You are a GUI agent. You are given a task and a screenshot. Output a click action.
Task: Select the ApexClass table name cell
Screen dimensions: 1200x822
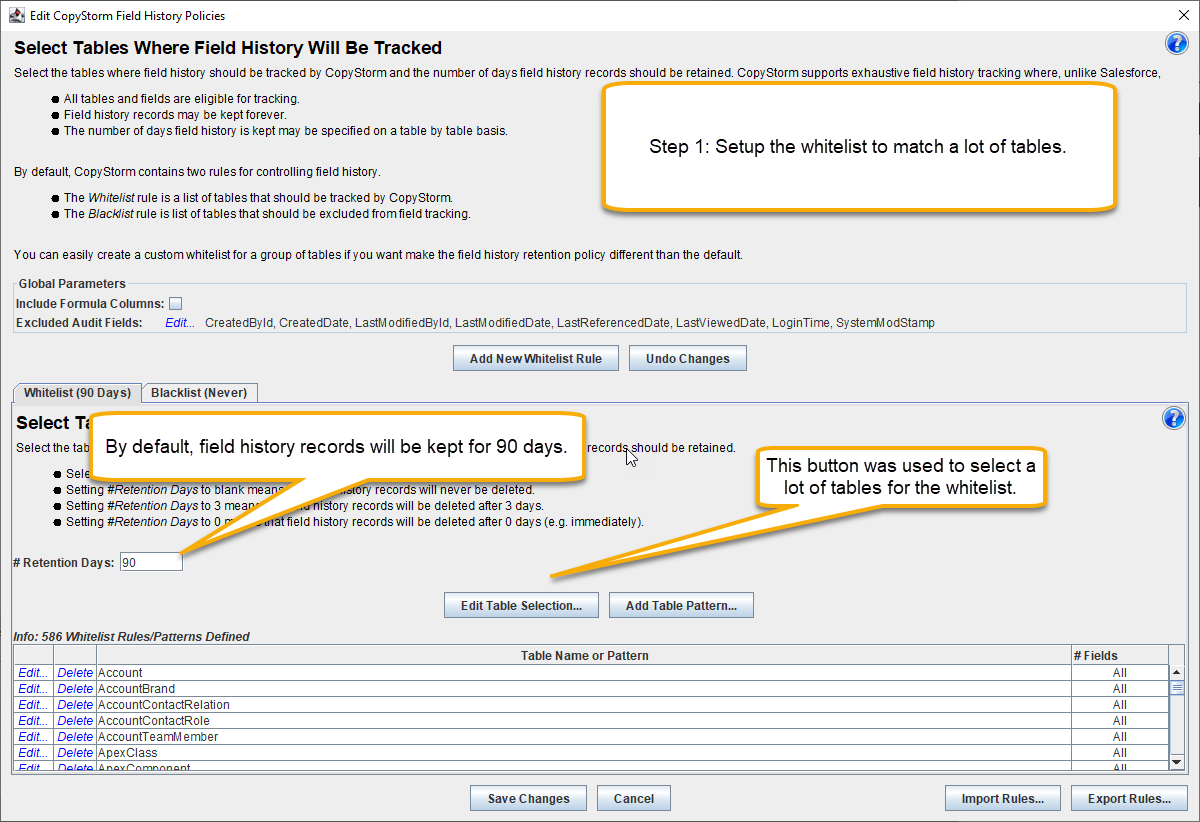(583, 753)
